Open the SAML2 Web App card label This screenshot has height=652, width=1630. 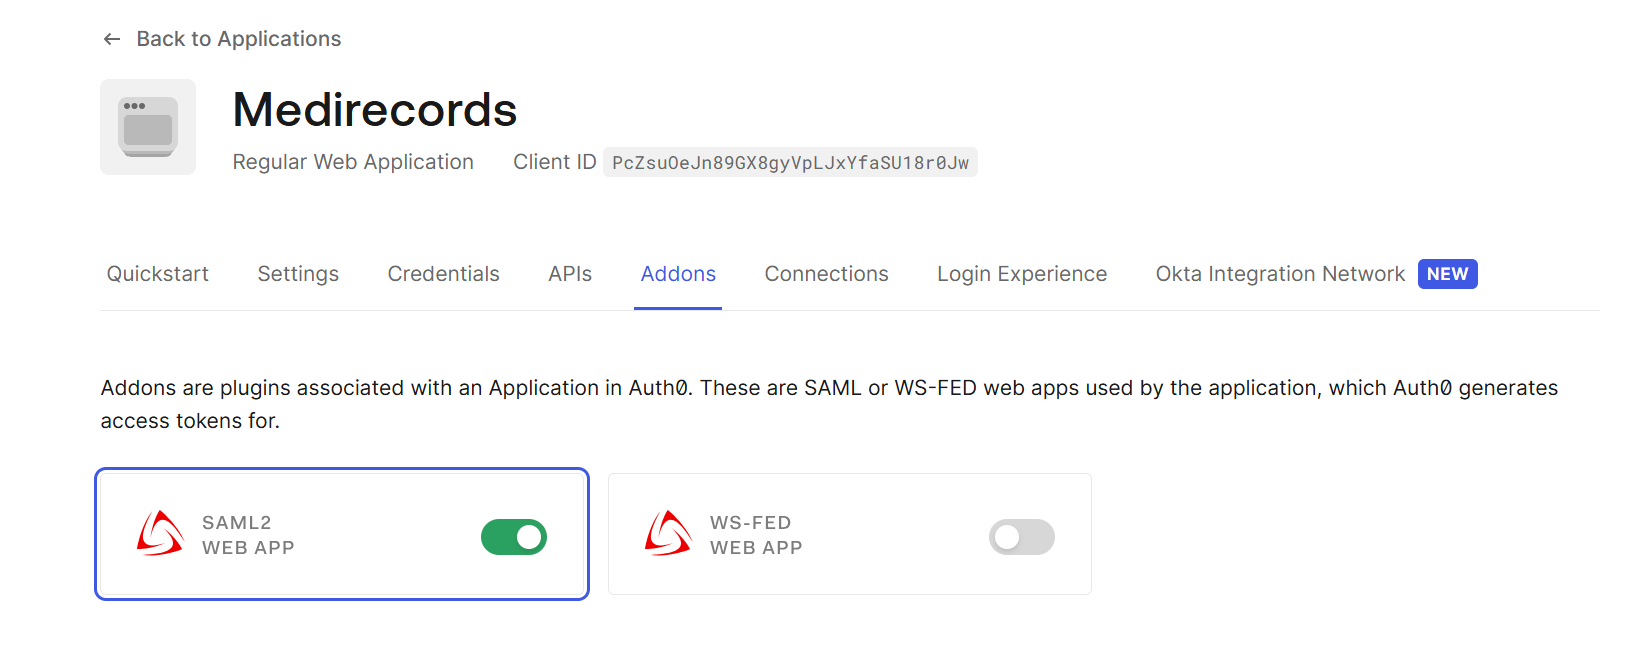click(248, 535)
